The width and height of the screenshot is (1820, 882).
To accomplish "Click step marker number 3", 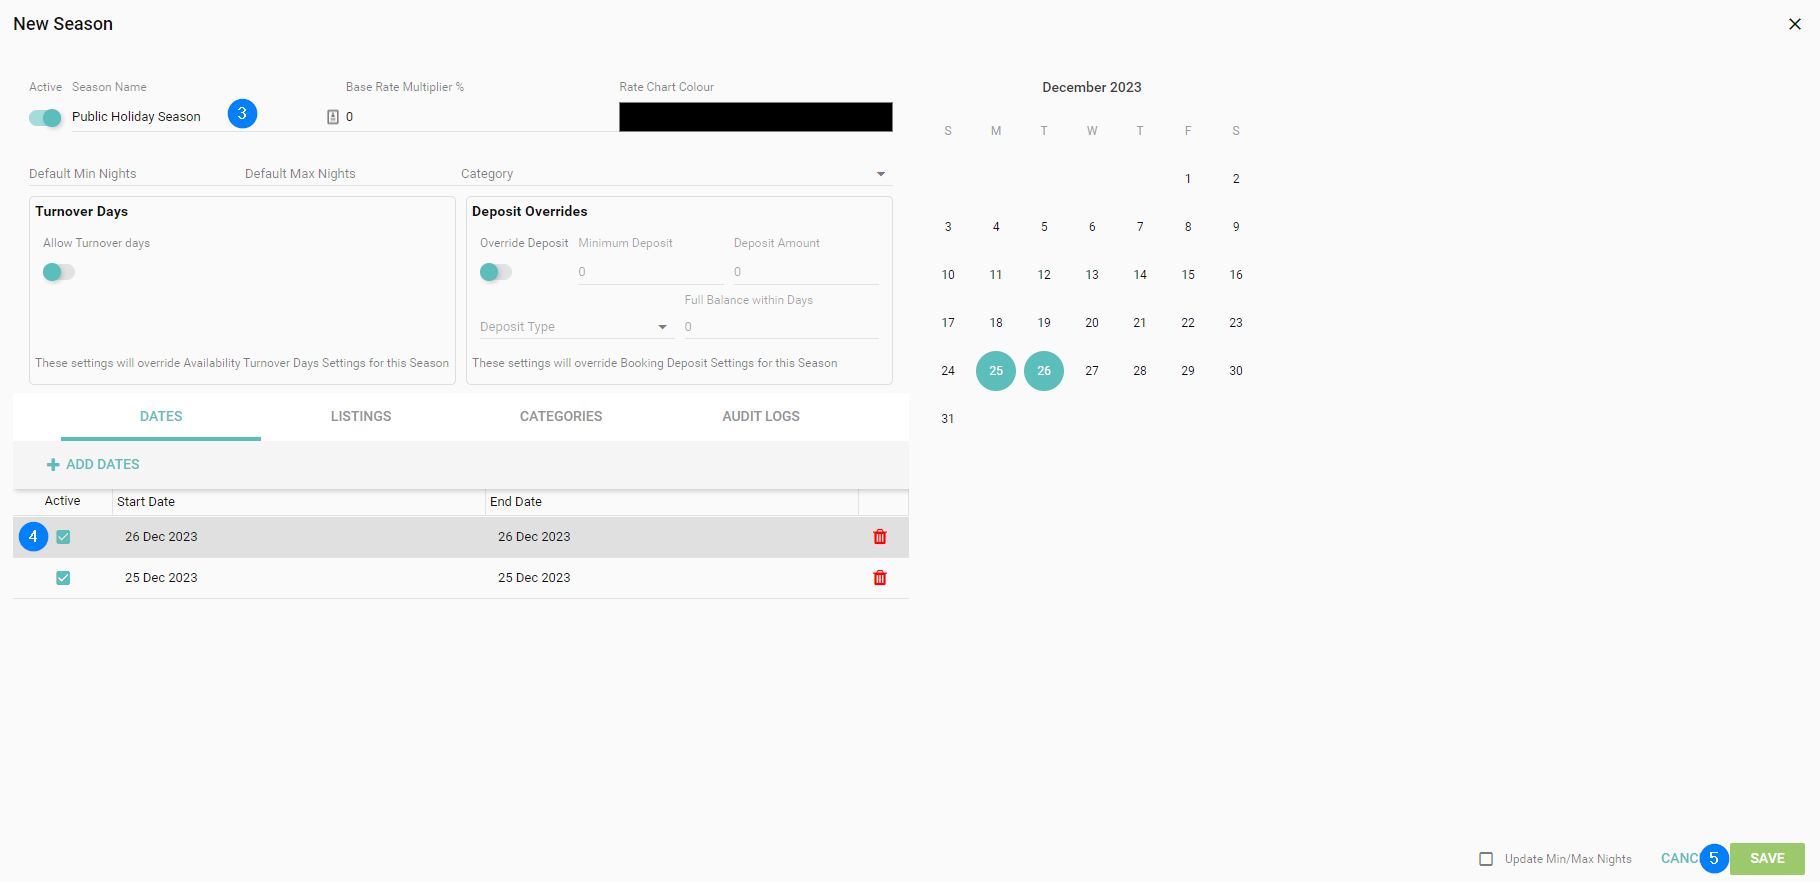I will (242, 114).
